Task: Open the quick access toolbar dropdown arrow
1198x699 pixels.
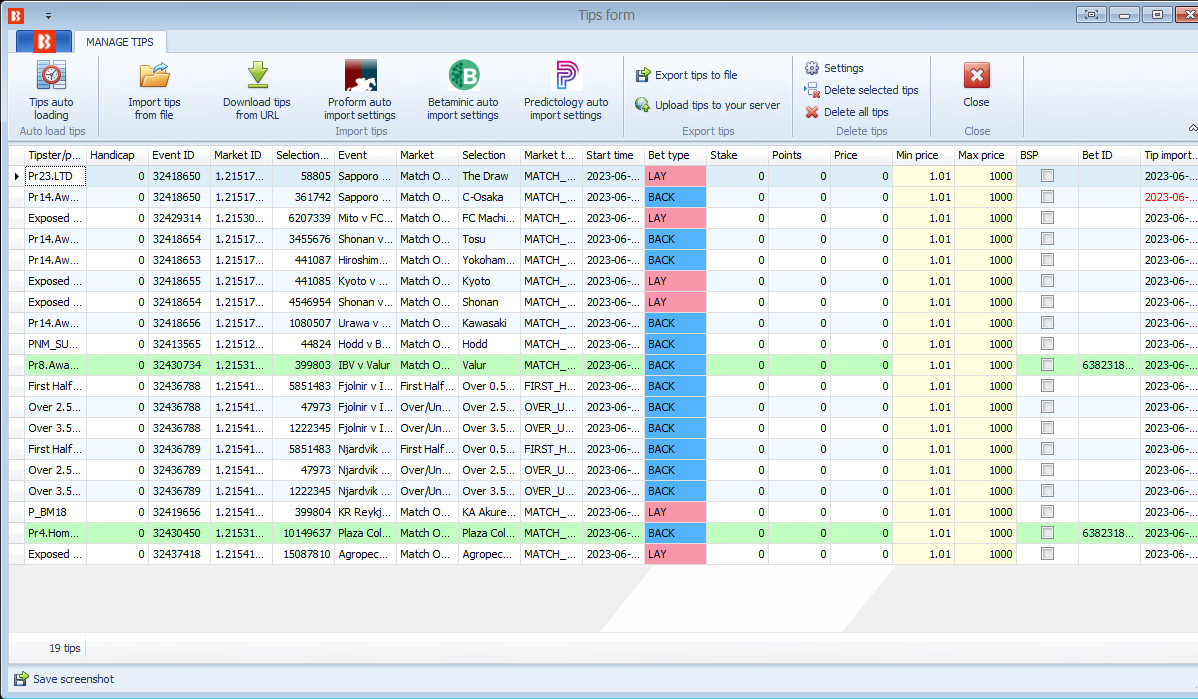Action: pyautogui.click(x=48, y=15)
